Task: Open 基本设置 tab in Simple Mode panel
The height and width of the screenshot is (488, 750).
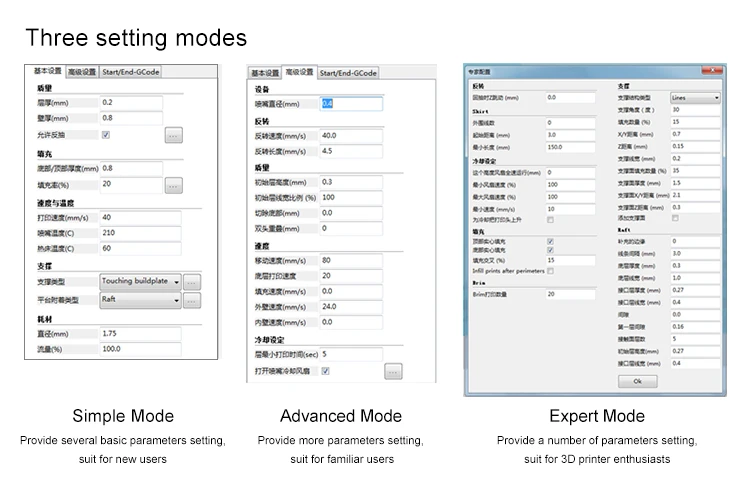Action: (47, 71)
